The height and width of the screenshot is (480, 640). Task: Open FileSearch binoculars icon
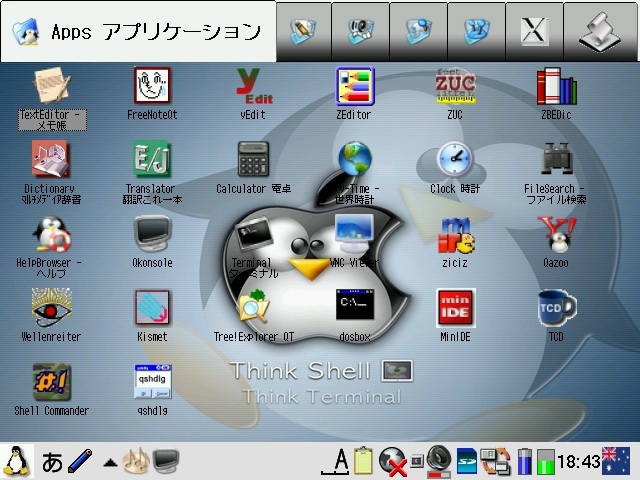pos(556,160)
